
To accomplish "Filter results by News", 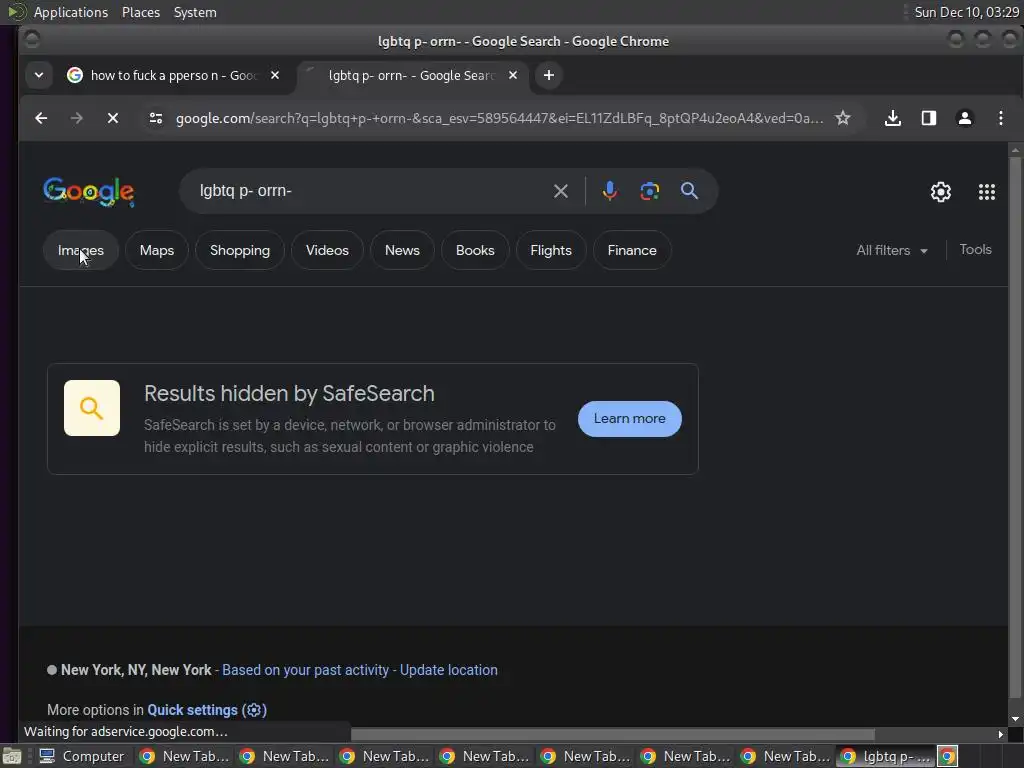I will click(x=402, y=250).
